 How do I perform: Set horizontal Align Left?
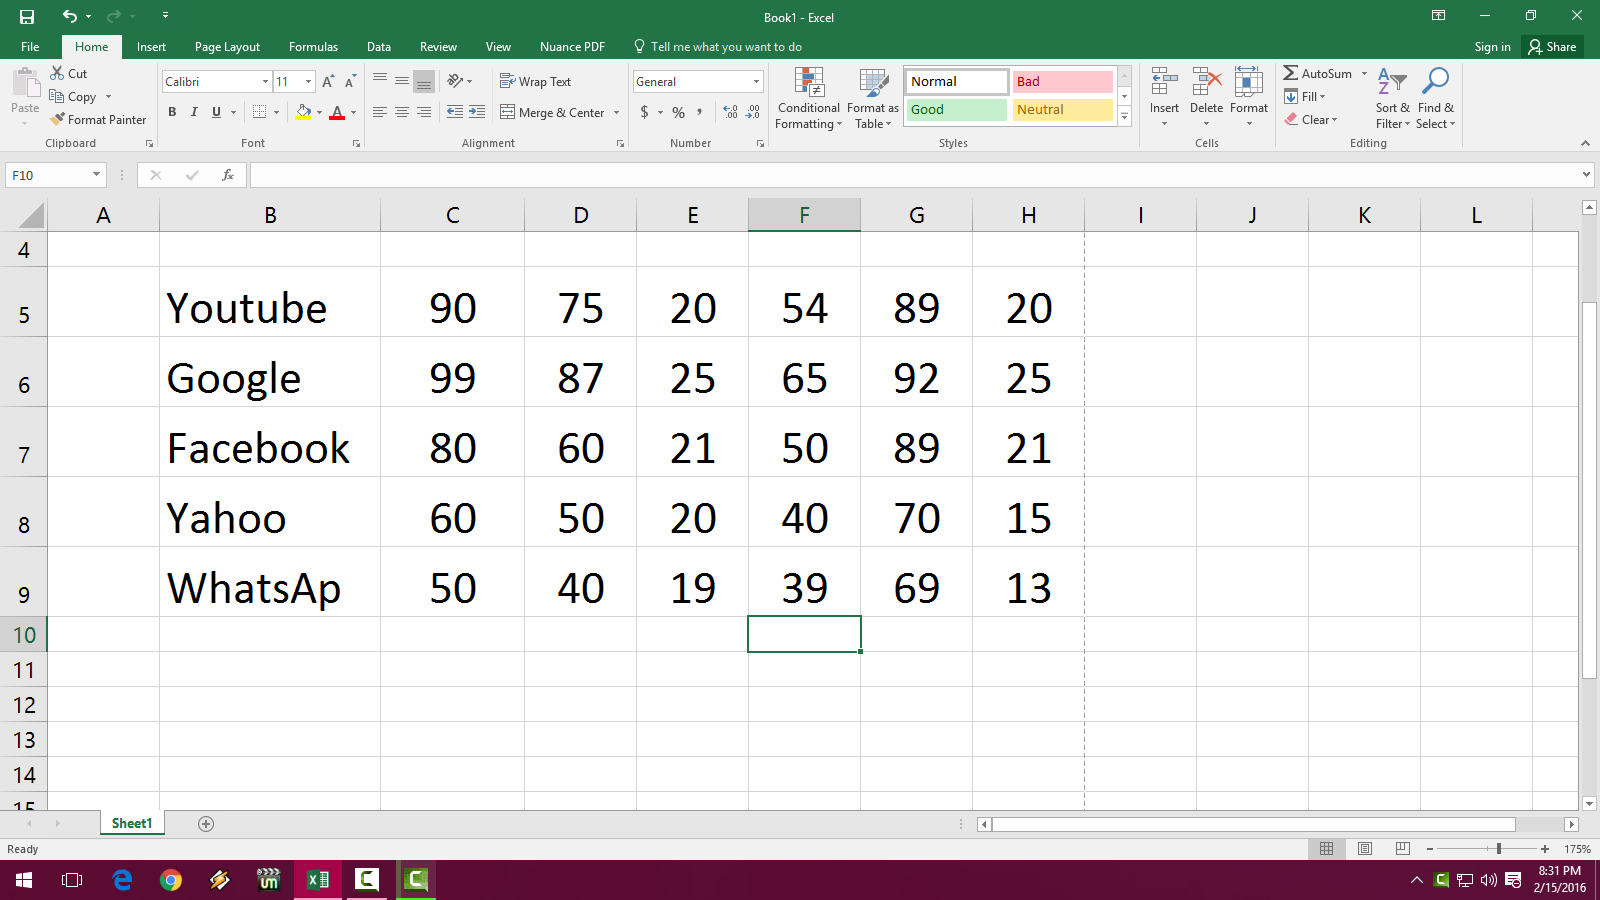click(x=380, y=112)
